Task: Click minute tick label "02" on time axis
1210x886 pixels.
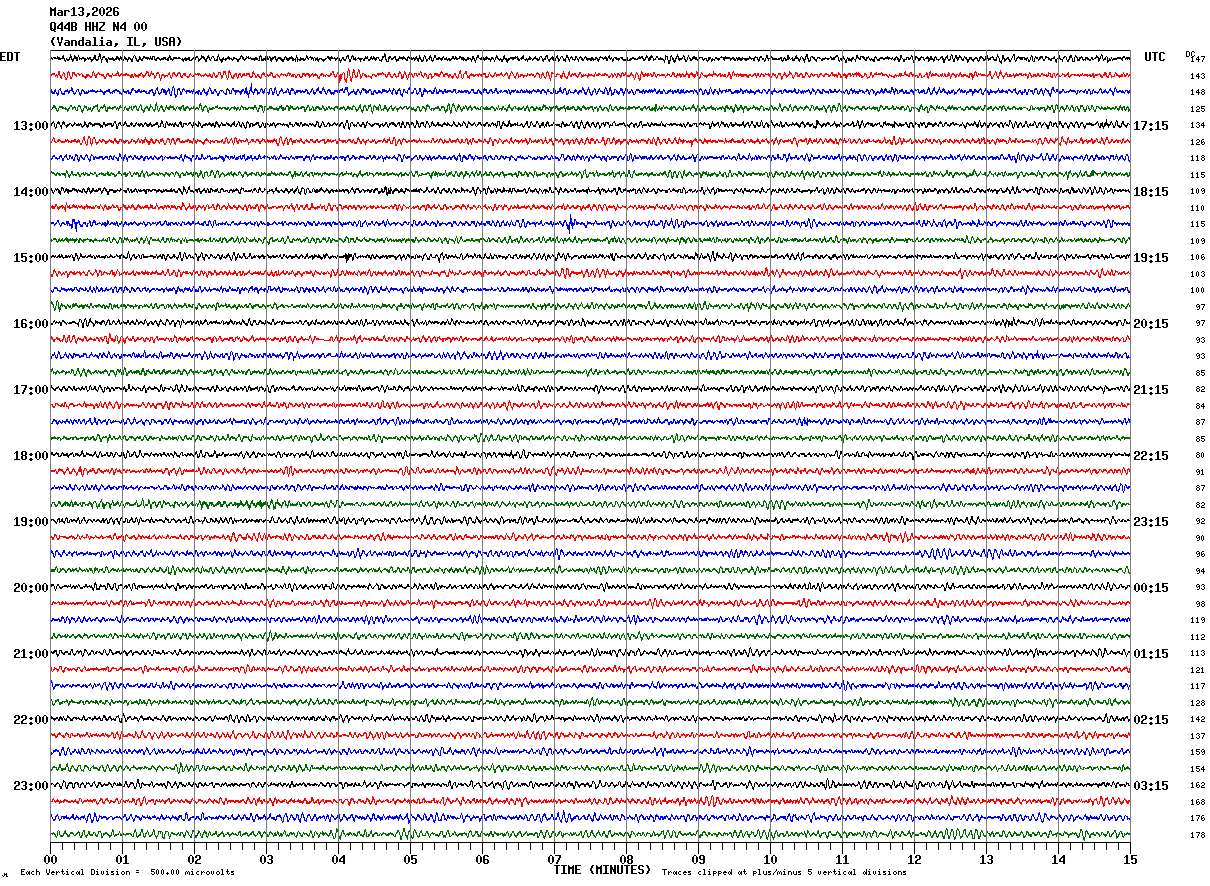Action: pyautogui.click(x=194, y=859)
